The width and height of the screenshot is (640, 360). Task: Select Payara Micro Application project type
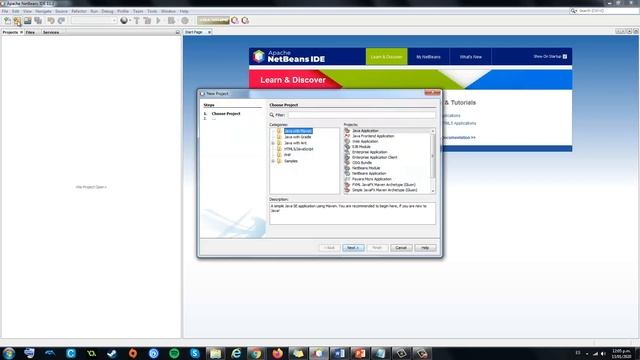371,179
